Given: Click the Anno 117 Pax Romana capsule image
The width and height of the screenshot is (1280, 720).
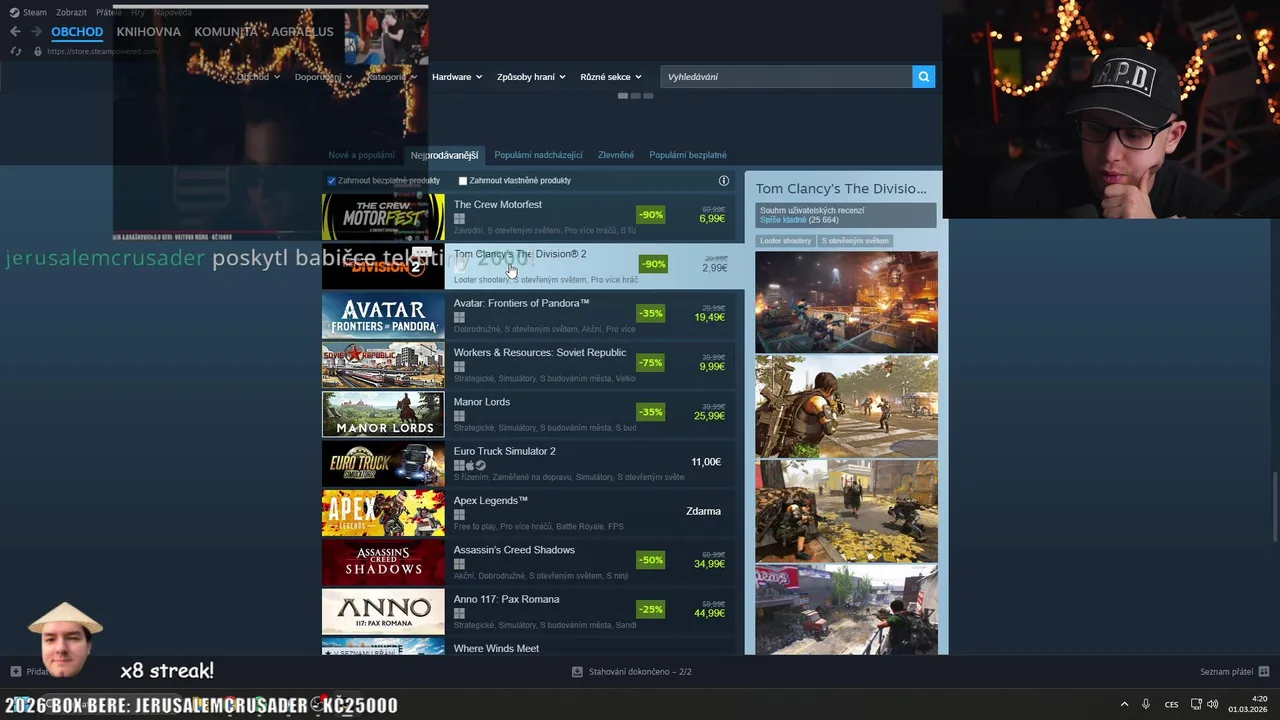Looking at the screenshot, I should click(x=383, y=612).
